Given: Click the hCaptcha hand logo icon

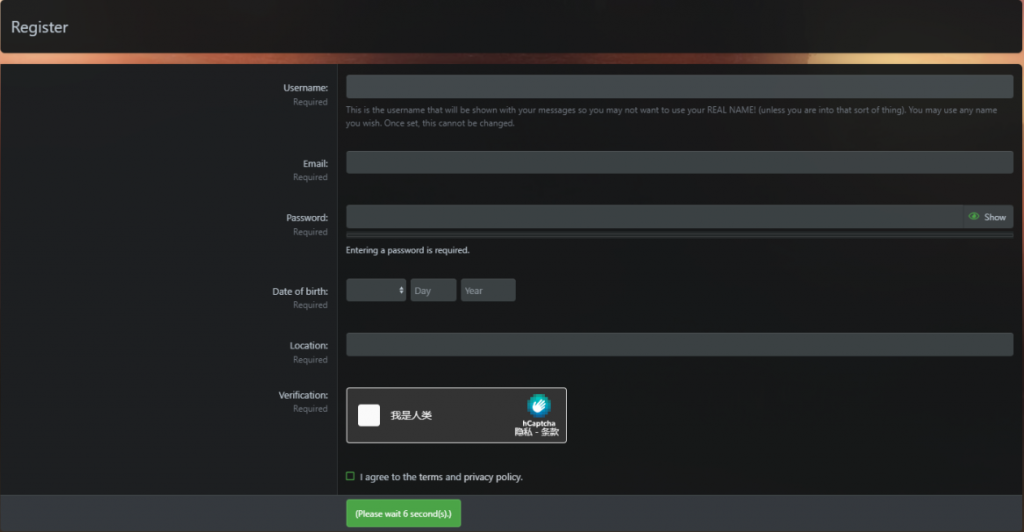Looking at the screenshot, I should click(538, 405).
